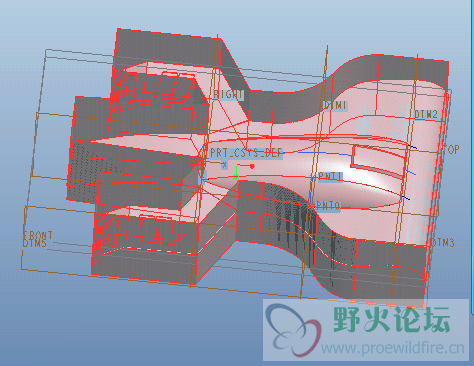Select the DTM2 datum plane label
Viewport: 474px width, 366px height.
point(426,114)
